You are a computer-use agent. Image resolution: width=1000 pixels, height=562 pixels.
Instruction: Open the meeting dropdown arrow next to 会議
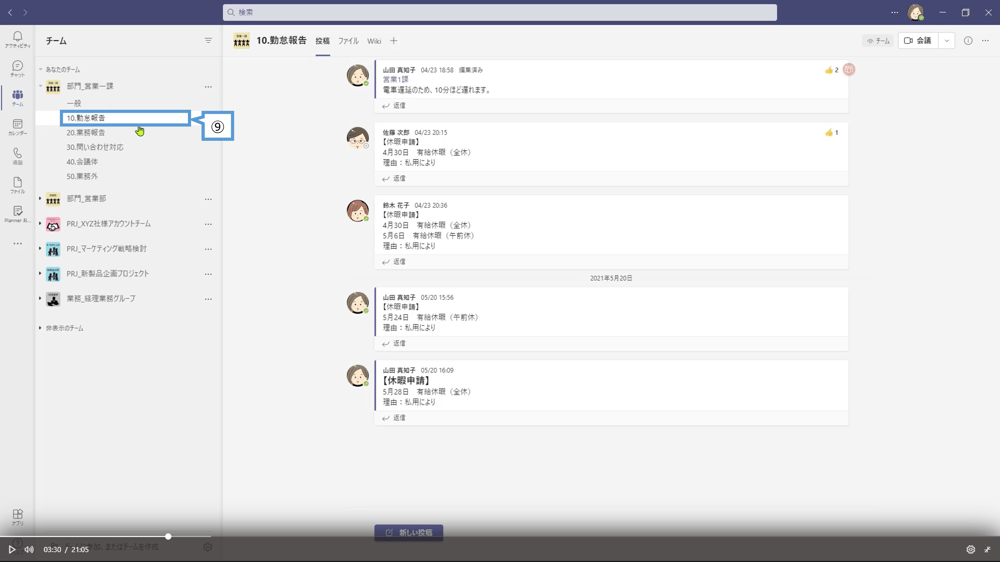click(946, 41)
